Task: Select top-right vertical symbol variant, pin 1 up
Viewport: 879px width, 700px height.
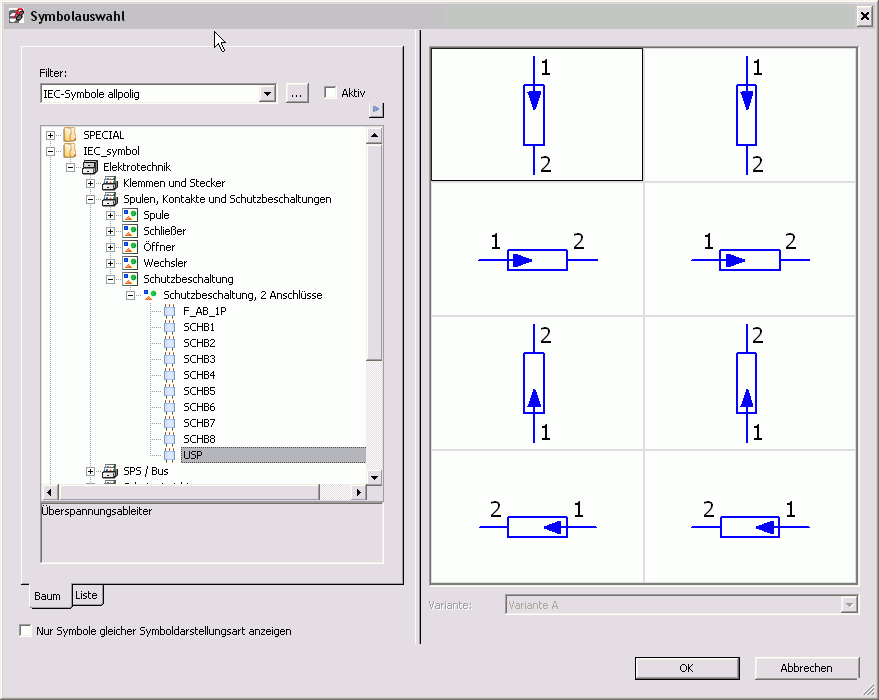Action: pyautogui.click(x=750, y=114)
